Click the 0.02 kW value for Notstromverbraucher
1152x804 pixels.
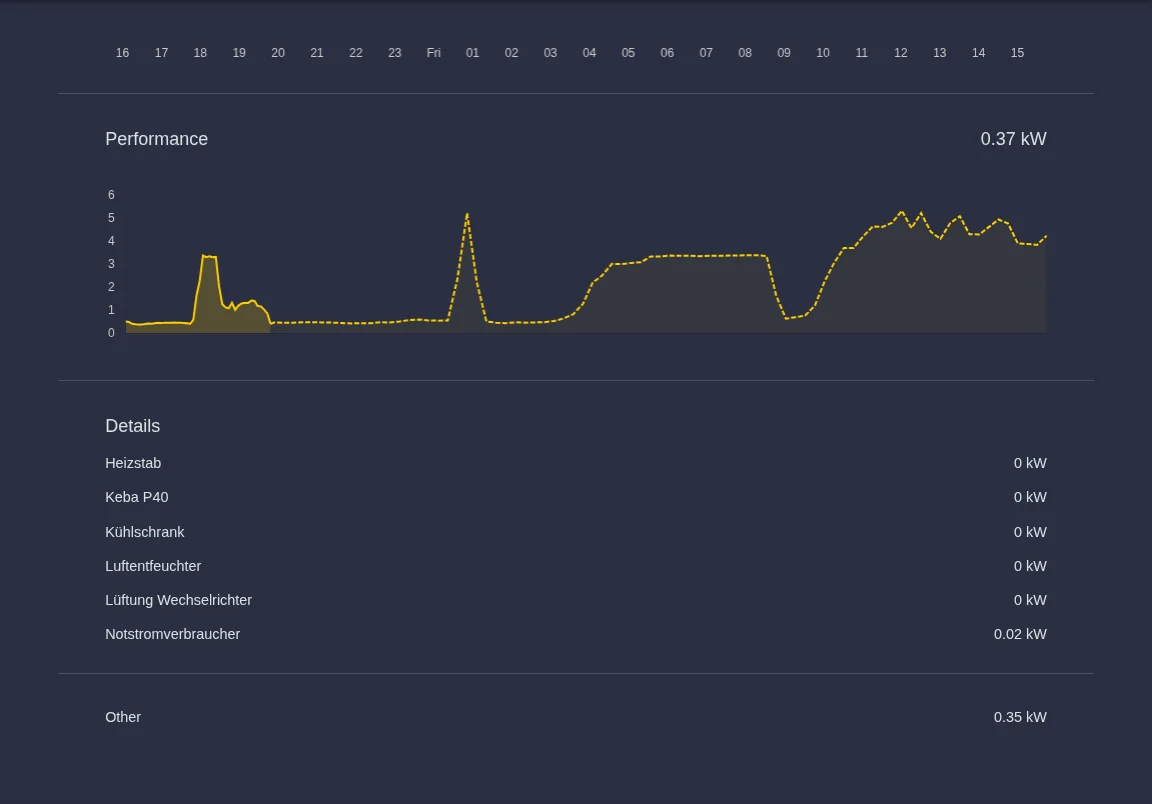coord(1020,634)
